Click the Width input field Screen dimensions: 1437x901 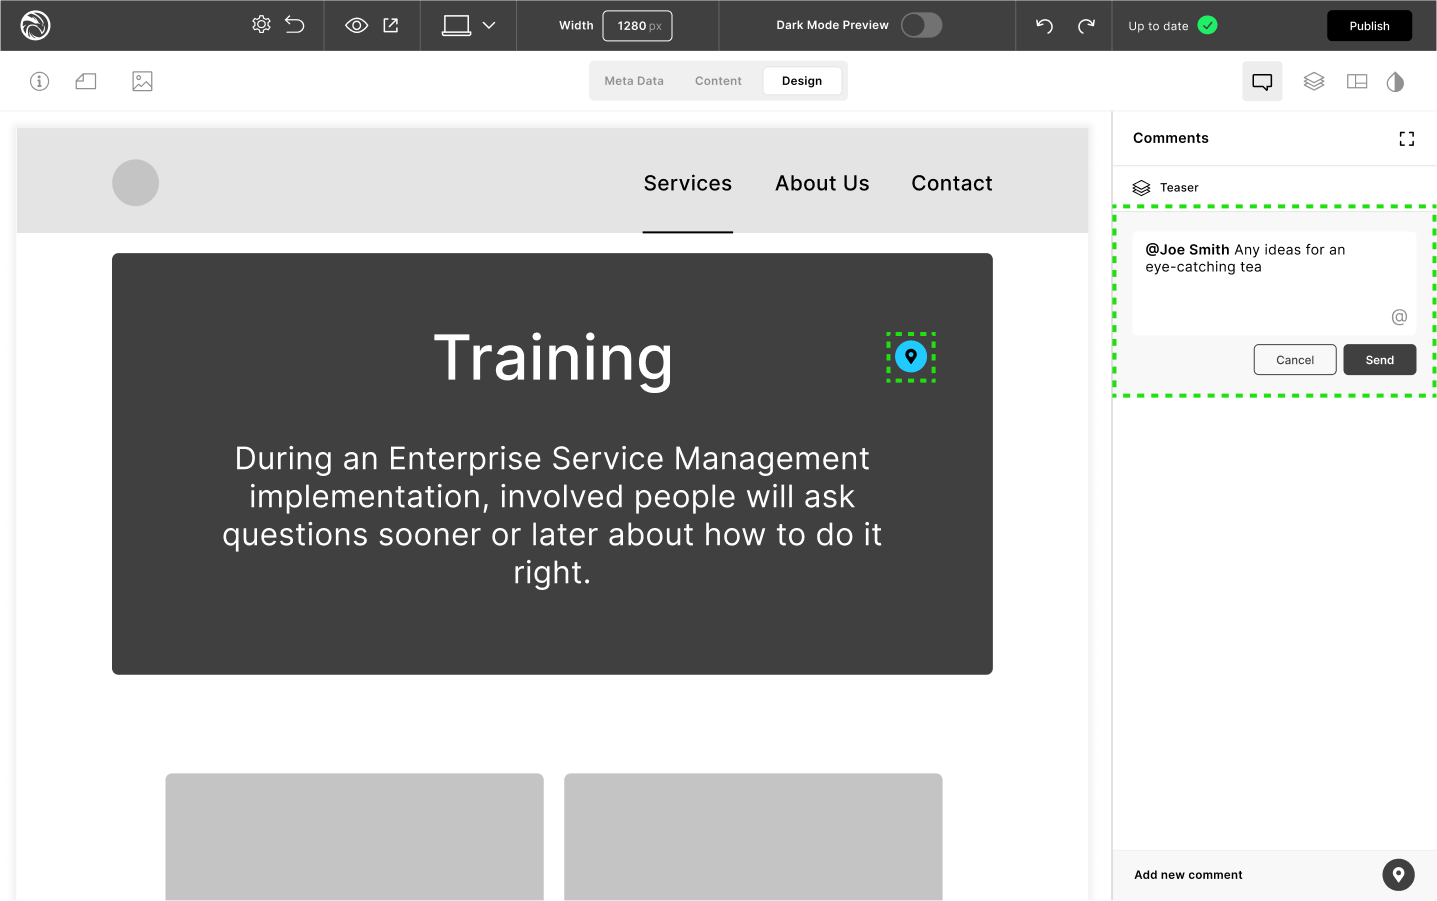point(638,26)
